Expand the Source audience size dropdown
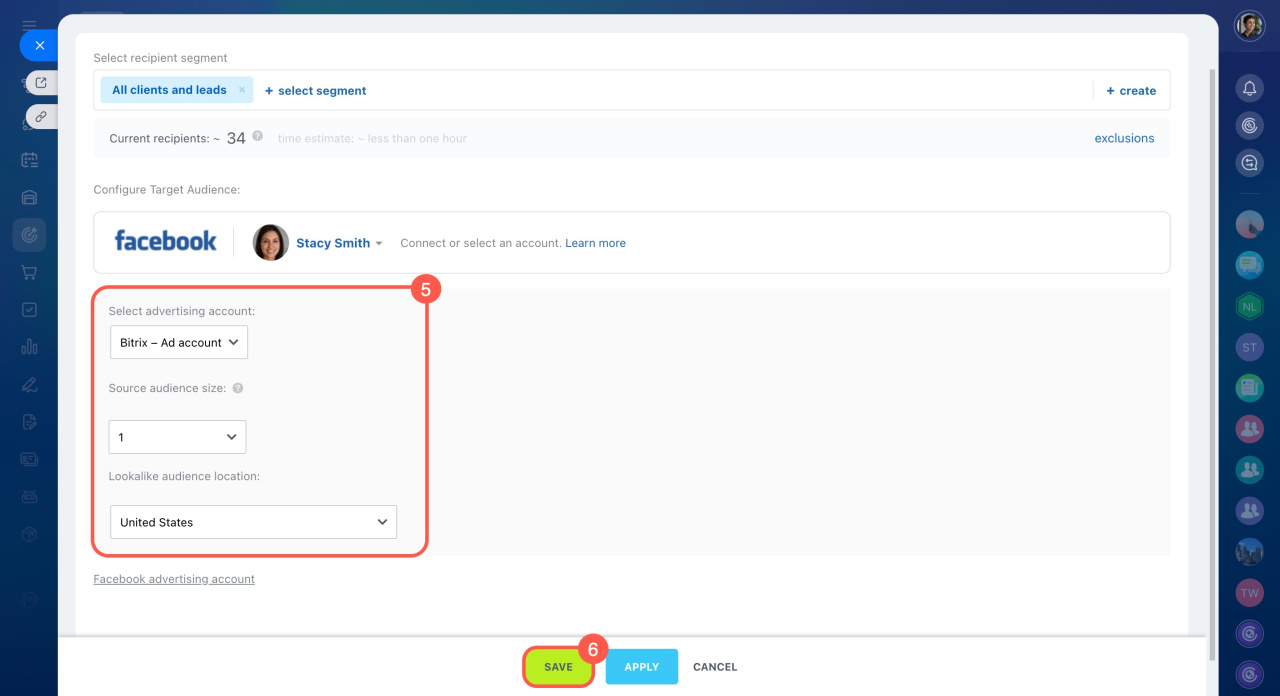The width and height of the screenshot is (1280, 696). [x=177, y=437]
